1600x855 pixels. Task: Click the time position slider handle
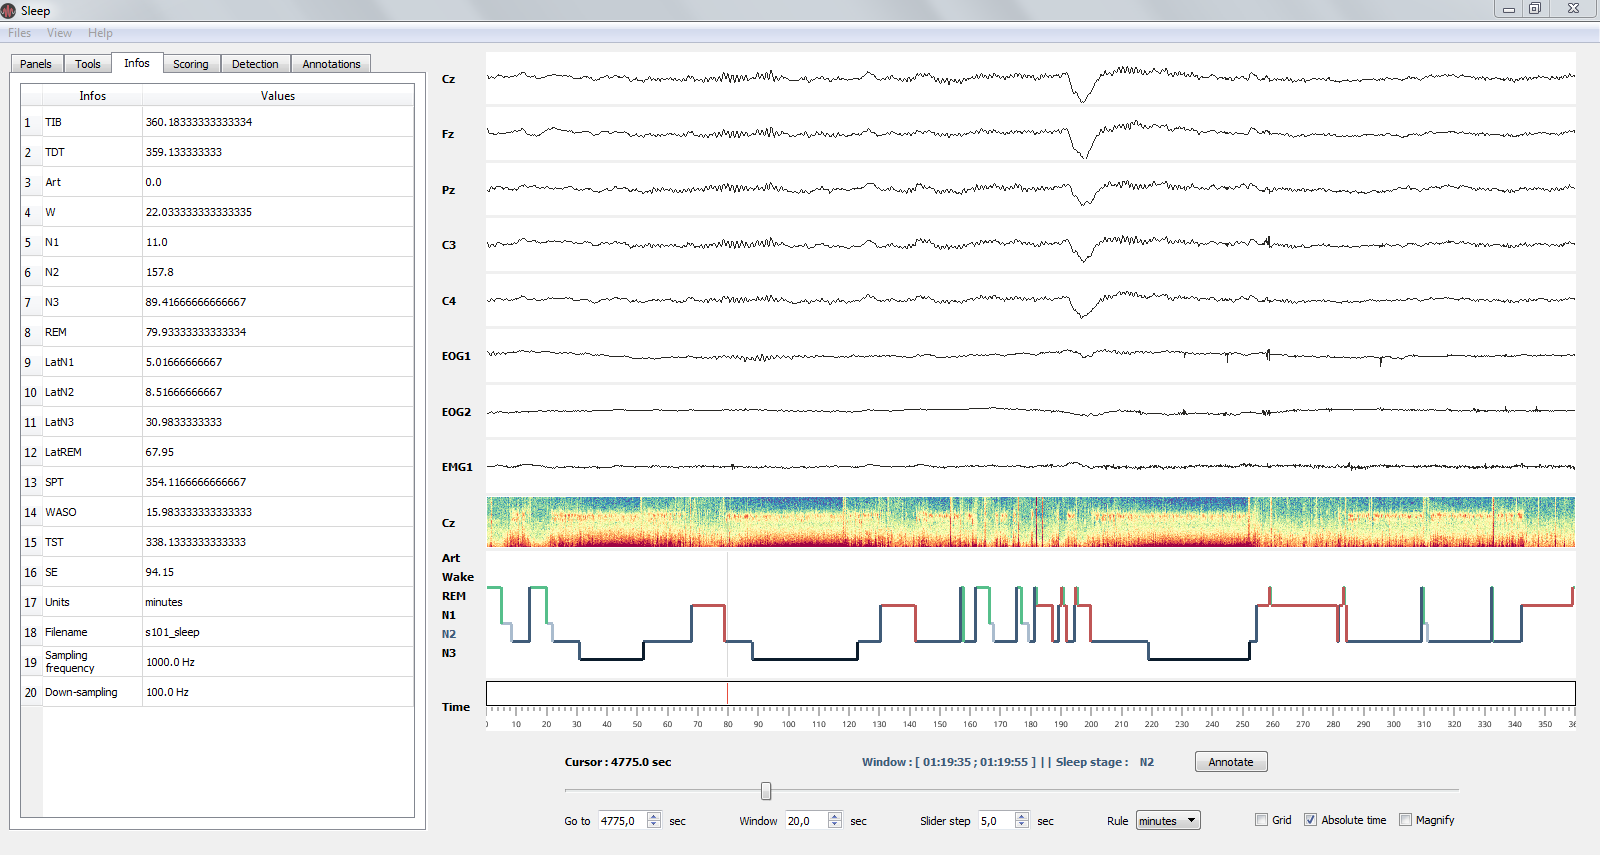[x=766, y=791]
